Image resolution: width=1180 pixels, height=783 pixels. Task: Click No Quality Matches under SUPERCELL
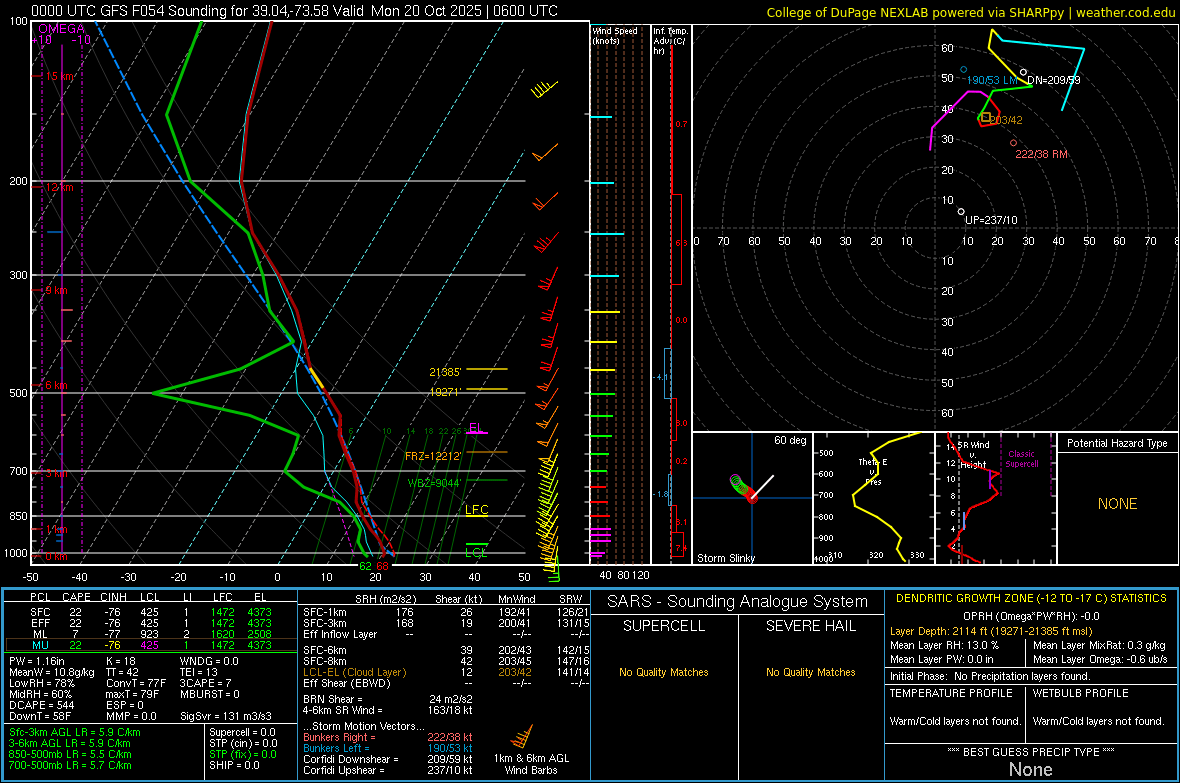click(664, 672)
